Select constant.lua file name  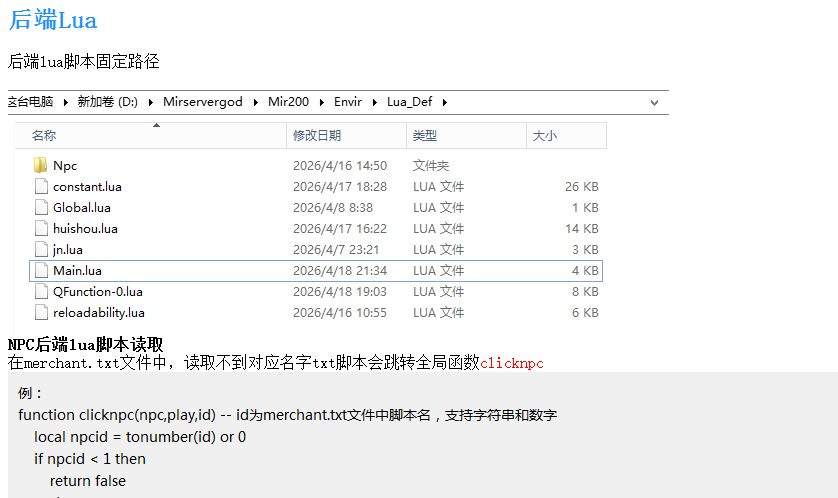[x=87, y=186]
